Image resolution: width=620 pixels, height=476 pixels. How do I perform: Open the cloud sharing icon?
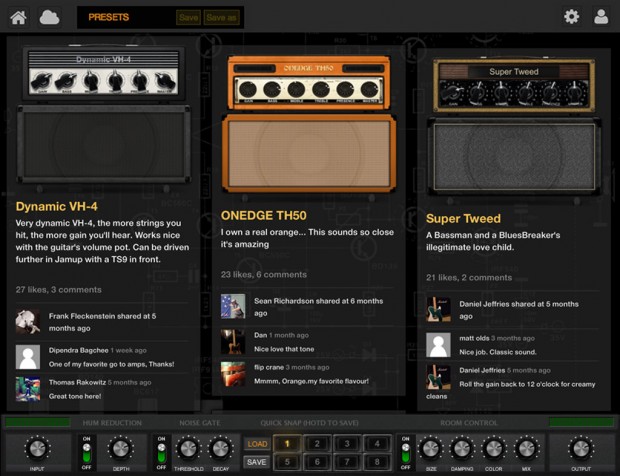coord(49,16)
